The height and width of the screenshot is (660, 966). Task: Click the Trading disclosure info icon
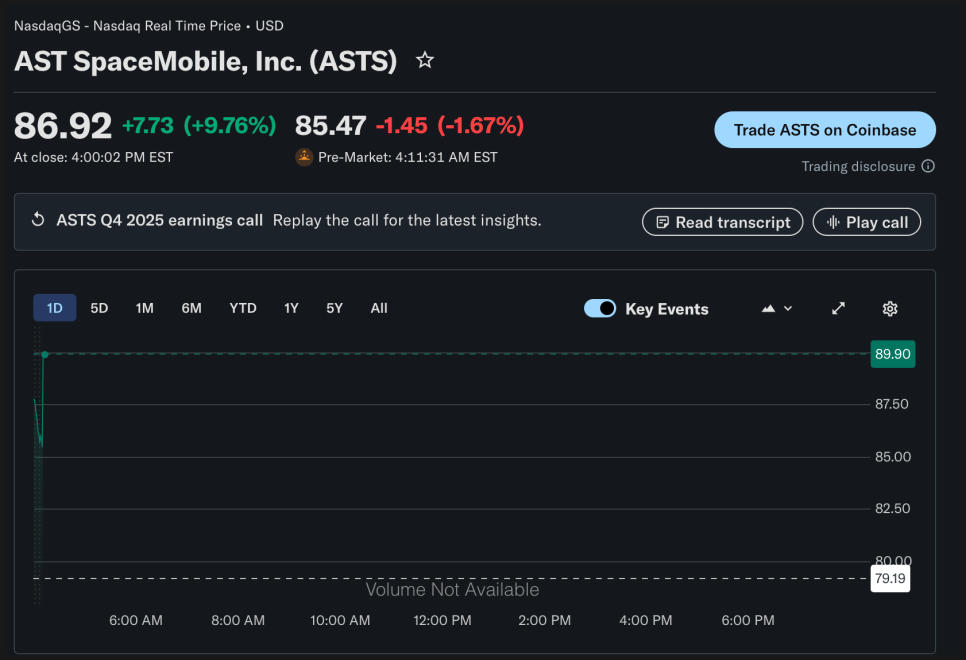point(928,166)
